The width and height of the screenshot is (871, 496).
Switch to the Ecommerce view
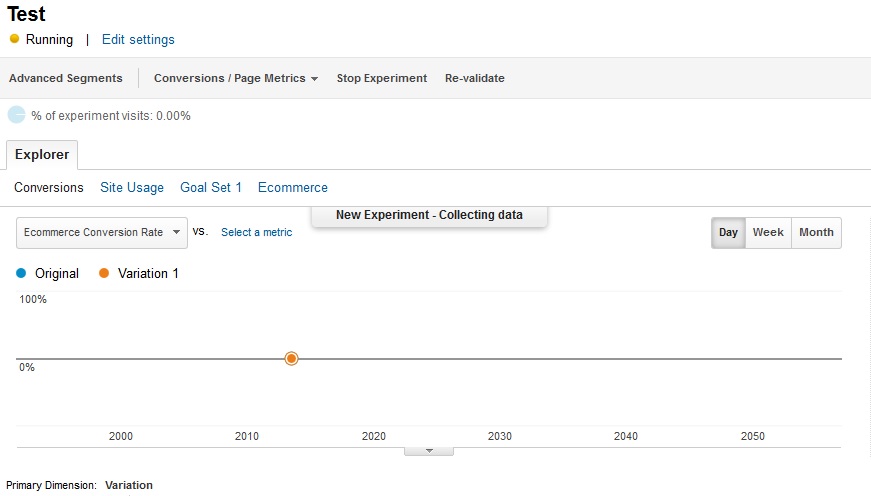click(x=293, y=188)
